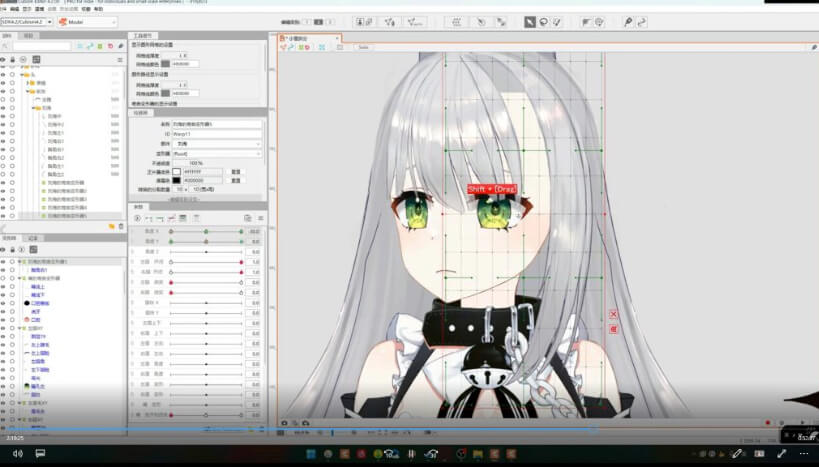The height and width of the screenshot is (467, 819).
Task: Select edit level 3 button
Action: click(x=330, y=22)
